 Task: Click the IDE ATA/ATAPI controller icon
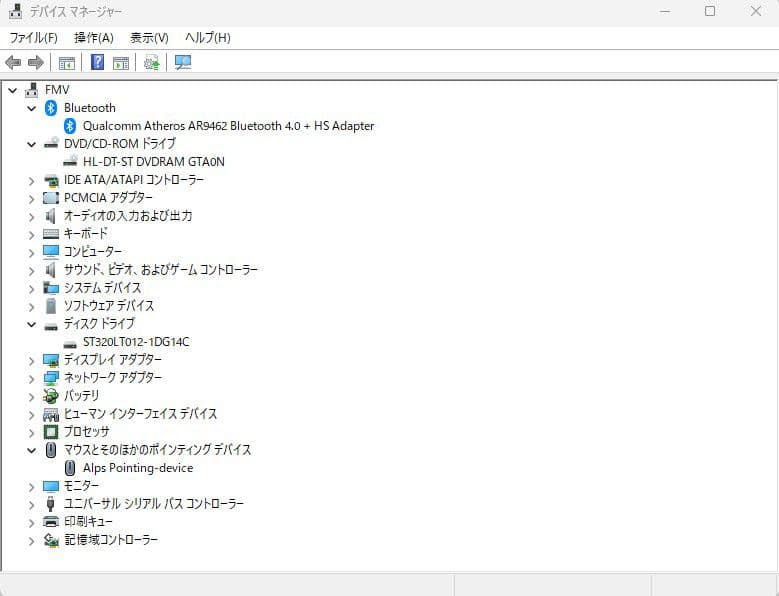[51, 180]
